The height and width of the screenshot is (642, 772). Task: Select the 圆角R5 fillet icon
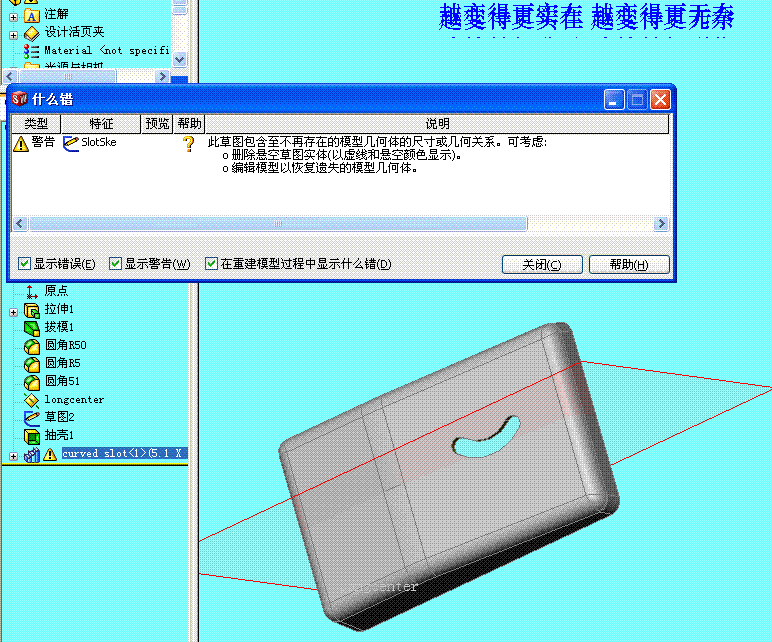(32, 364)
